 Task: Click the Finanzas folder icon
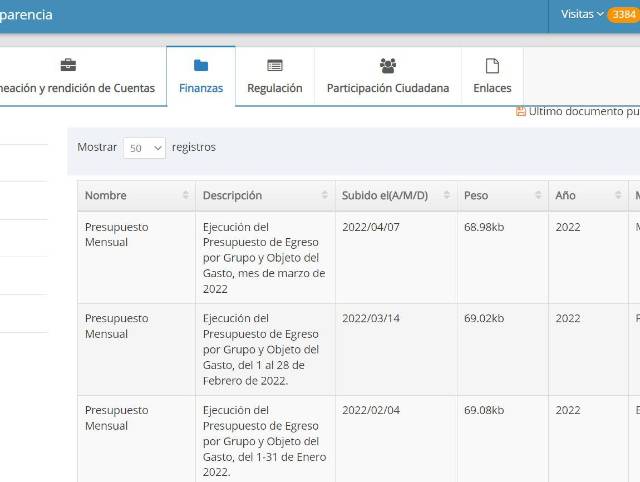pyautogui.click(x=201, y=66)
